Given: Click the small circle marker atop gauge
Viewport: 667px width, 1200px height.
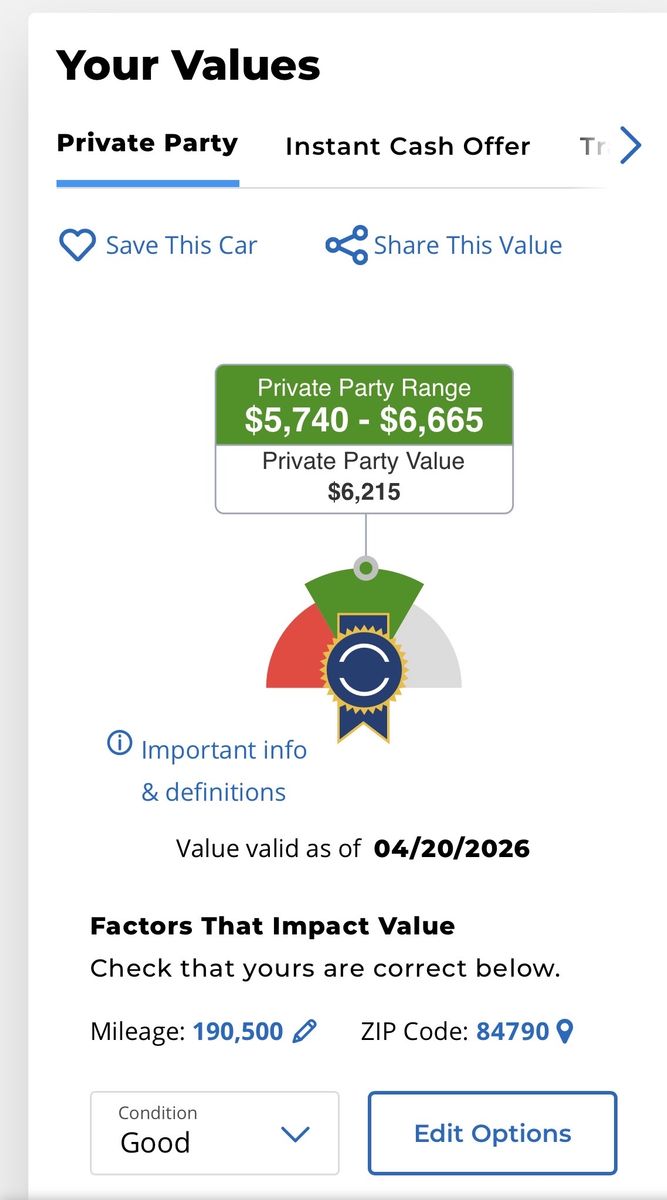Looking at the screenshot, I should [366, 569].
